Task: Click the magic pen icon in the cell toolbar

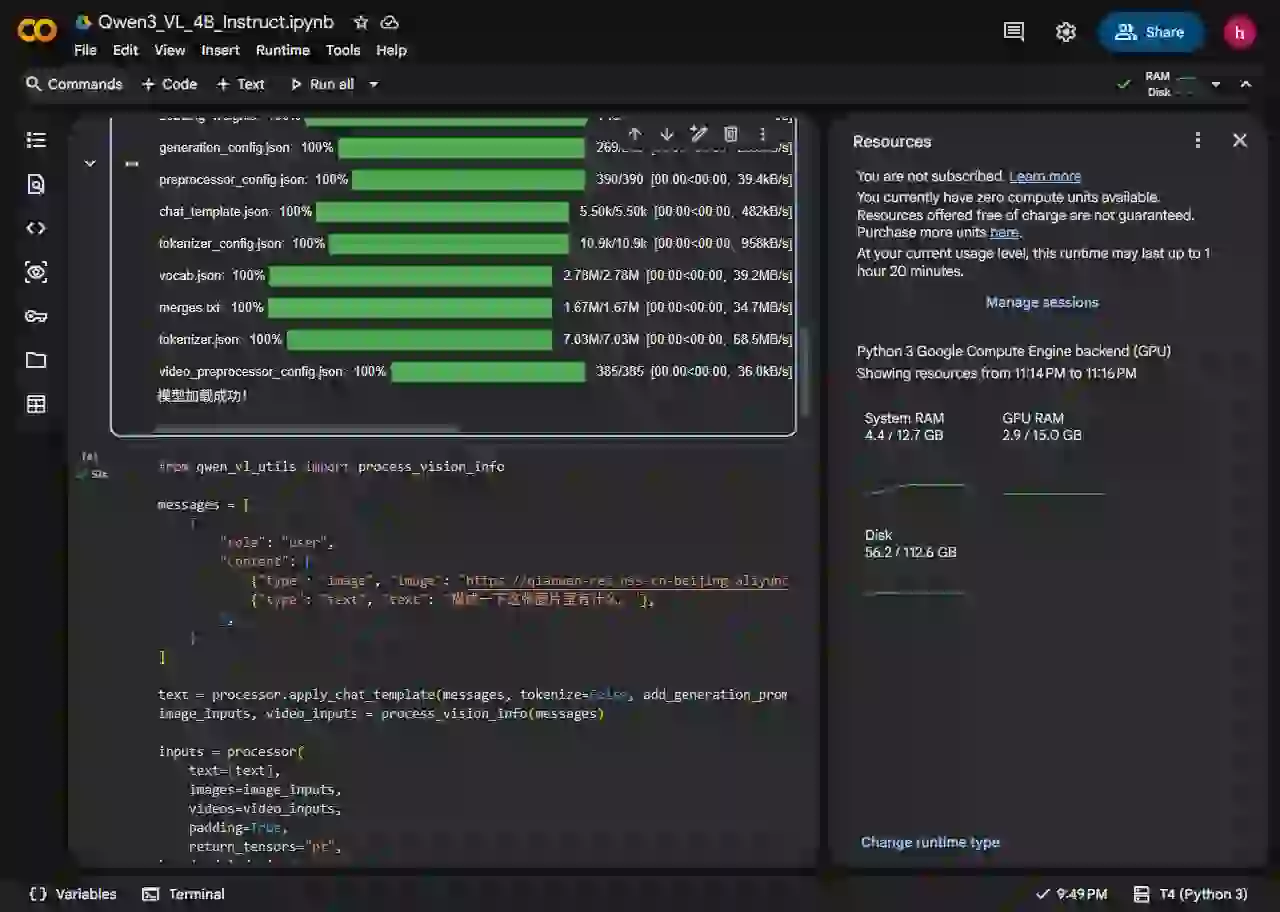Action: point(699,134)
